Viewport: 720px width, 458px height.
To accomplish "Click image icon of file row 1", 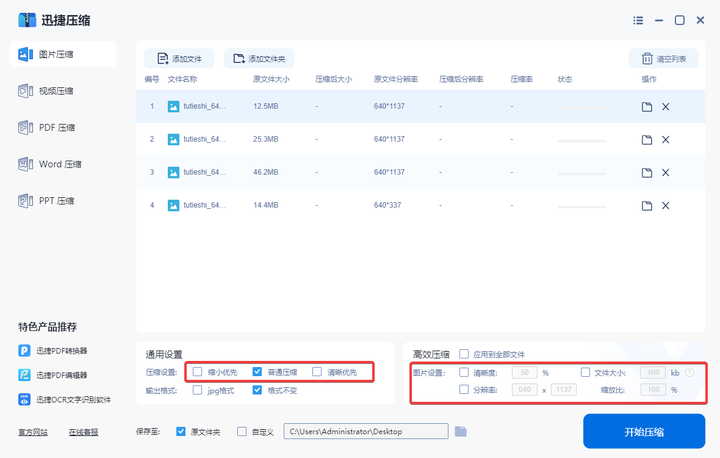I will pyautogui.click(x=173, y=107).
